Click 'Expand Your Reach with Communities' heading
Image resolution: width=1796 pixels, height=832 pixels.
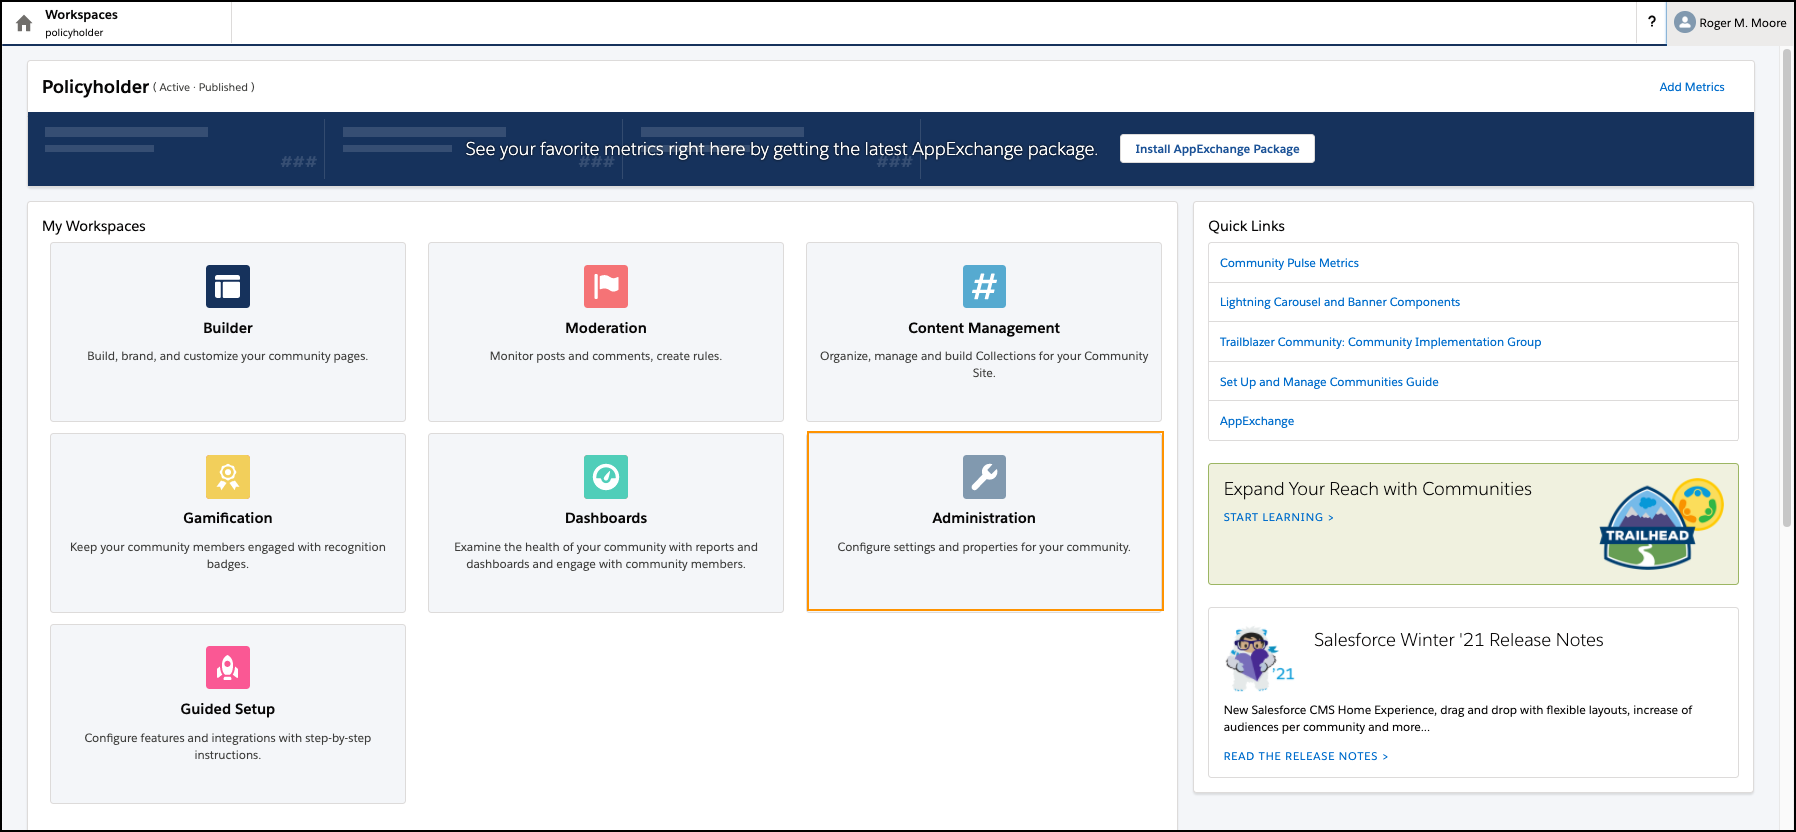1378,489
